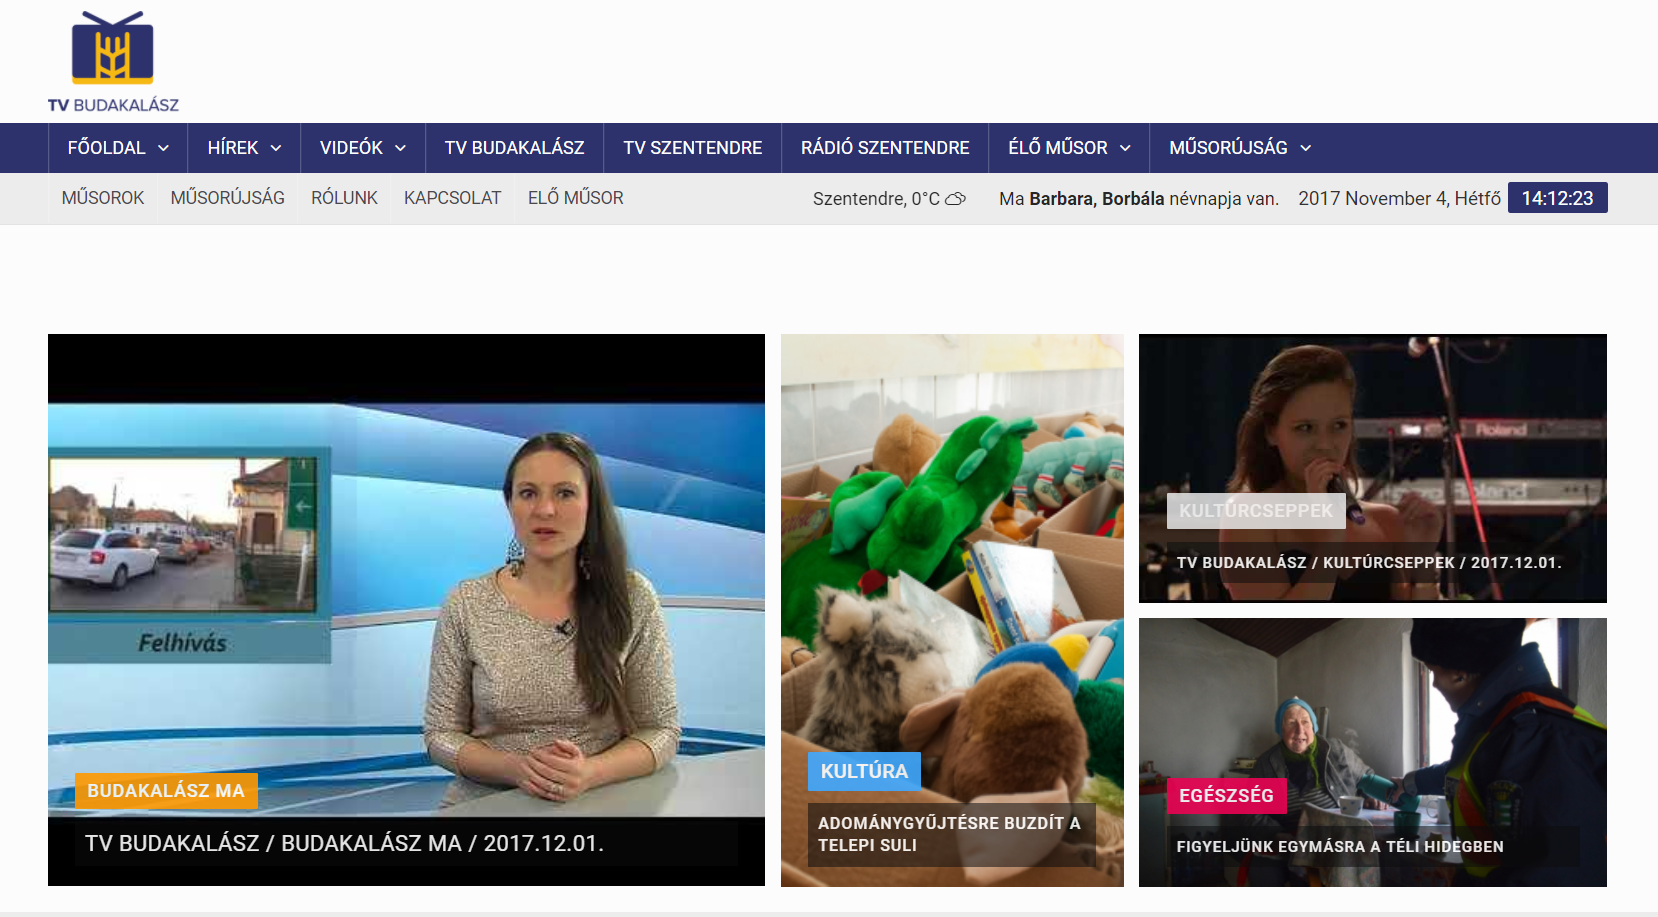The image size is (1658, 917).
Task: Select RÁDIÓ SZENTENDRE in navigation bar
Action: pos(884,148)
